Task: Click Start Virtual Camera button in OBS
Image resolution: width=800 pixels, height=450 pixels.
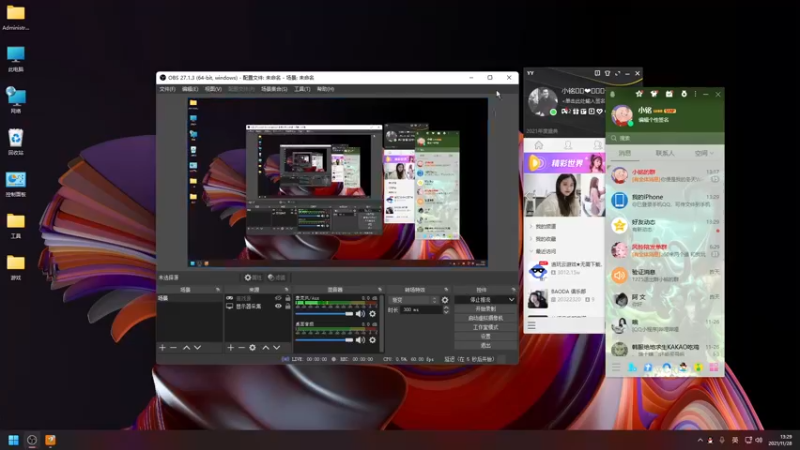Action: click(x=485, y=318)
